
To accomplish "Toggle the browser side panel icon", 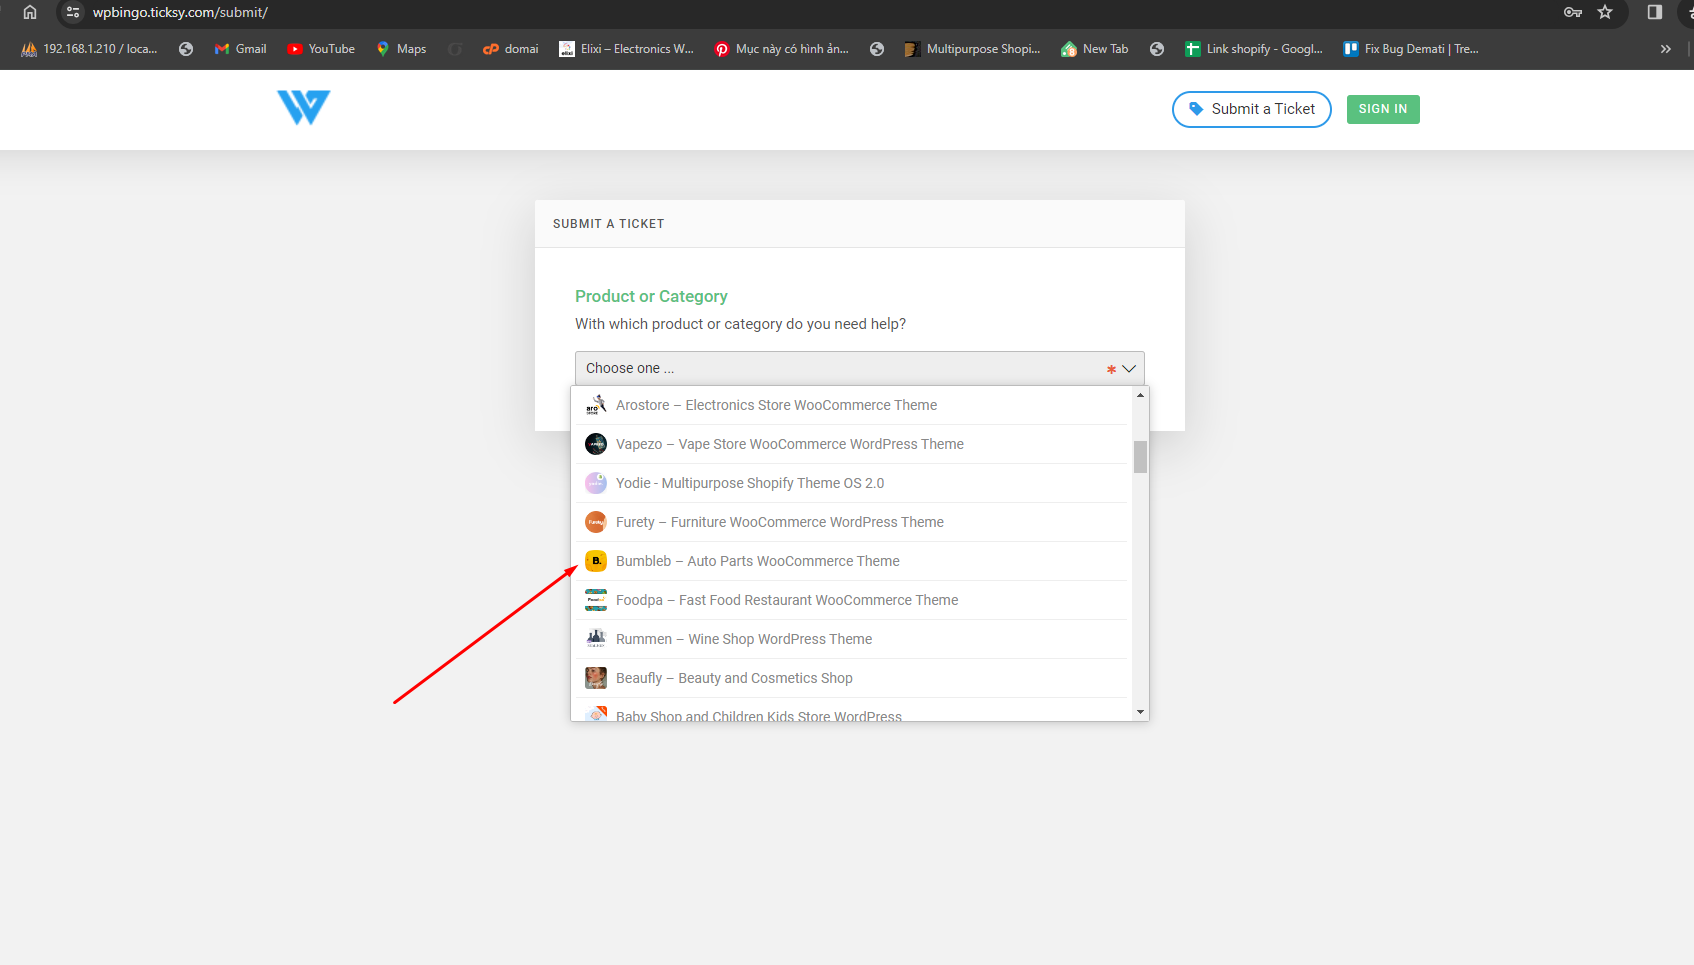I will pyautogui.click(x=1655, y=12).
